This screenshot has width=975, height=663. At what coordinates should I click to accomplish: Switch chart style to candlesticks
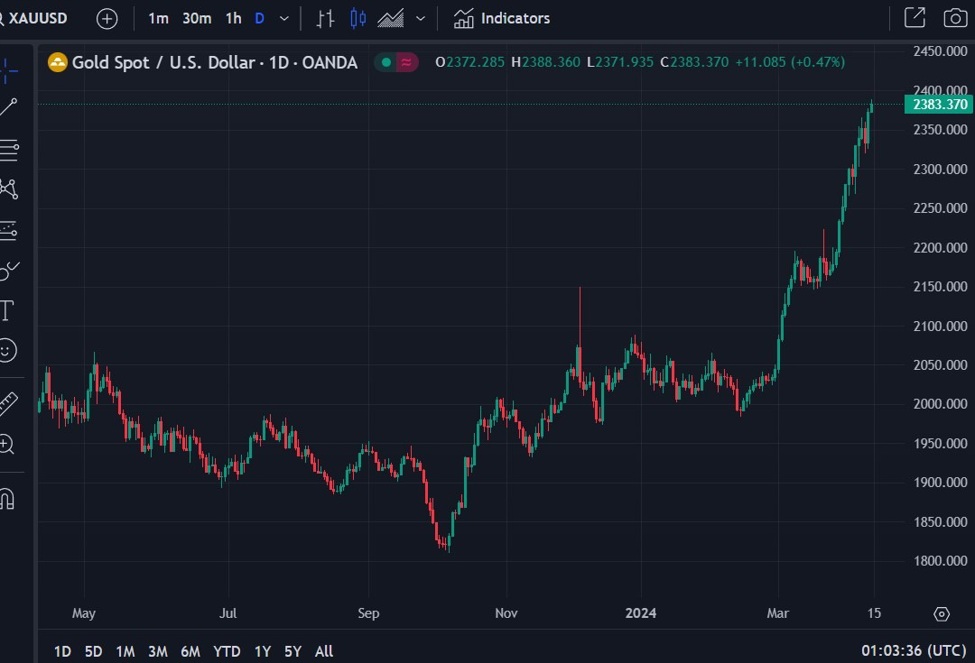click(x=357, y=18)
